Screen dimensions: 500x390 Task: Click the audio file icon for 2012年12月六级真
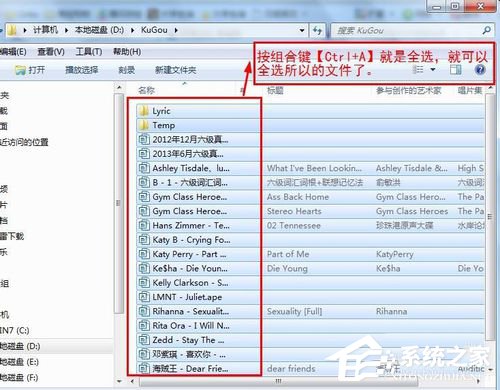tap(144, 139)
